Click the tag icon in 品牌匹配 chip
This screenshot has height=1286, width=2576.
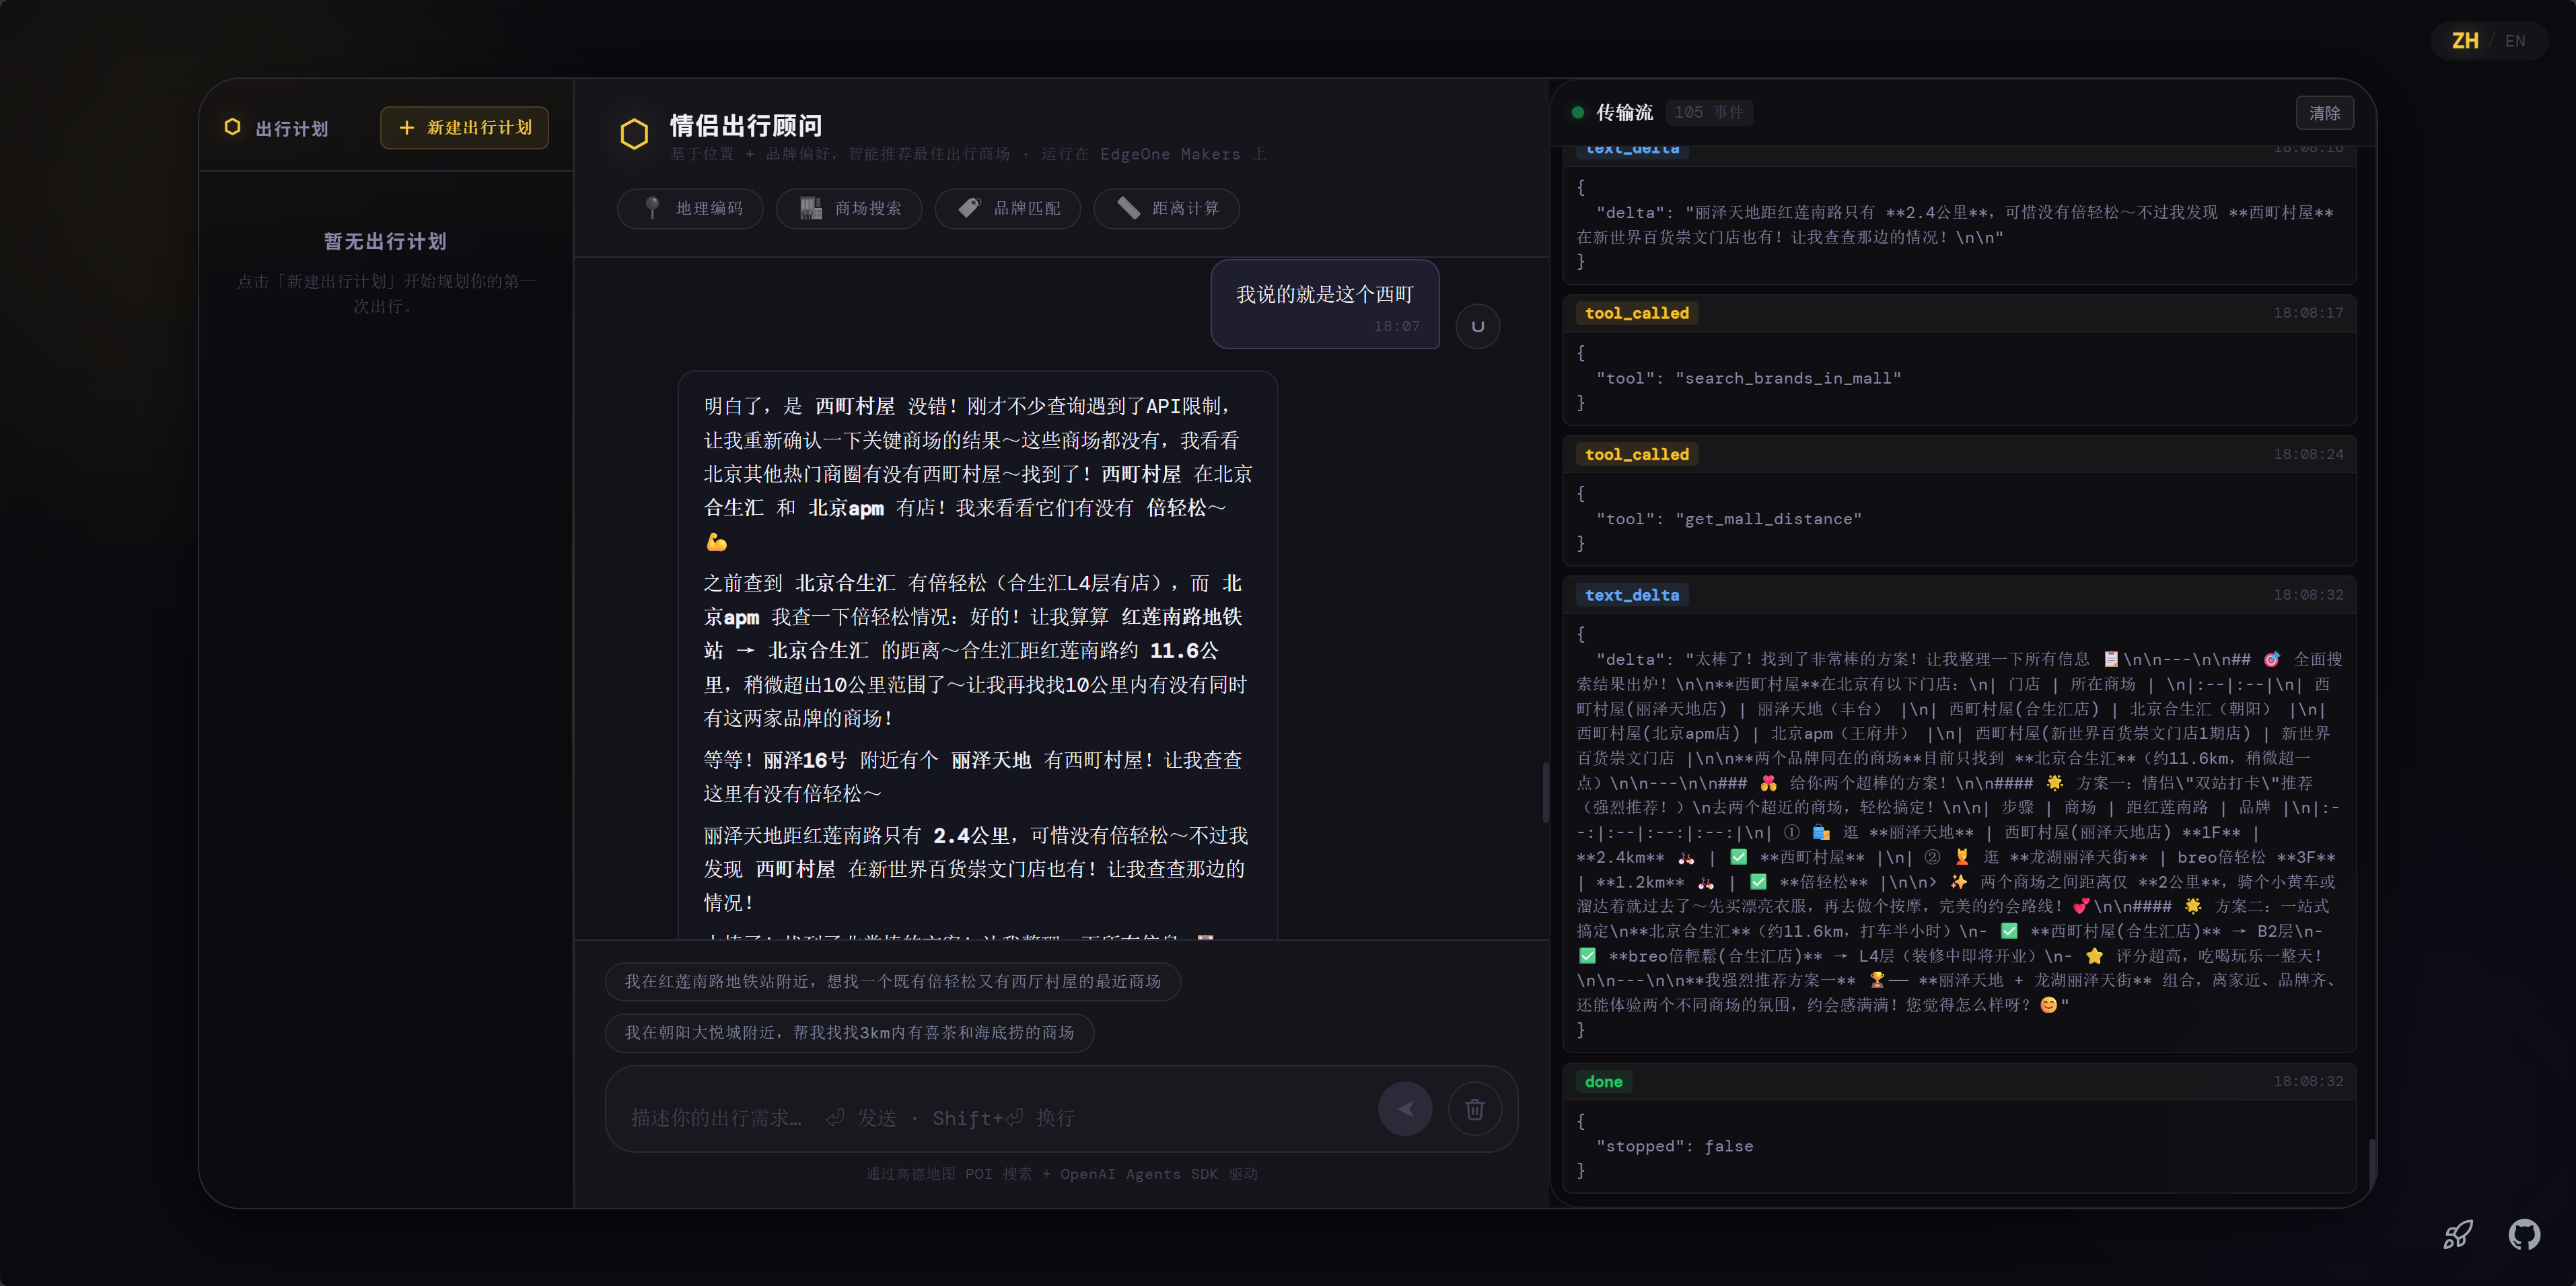(x=969, y=208)
